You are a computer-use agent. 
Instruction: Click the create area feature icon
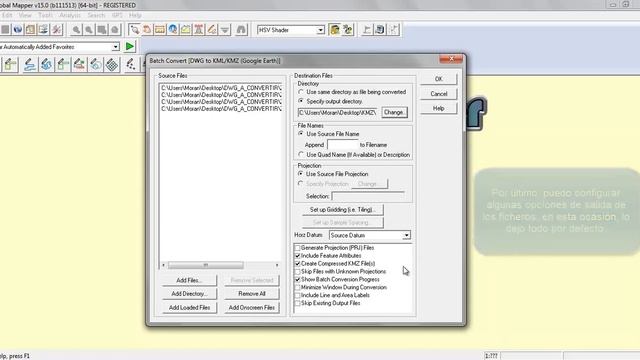(46, 64)
